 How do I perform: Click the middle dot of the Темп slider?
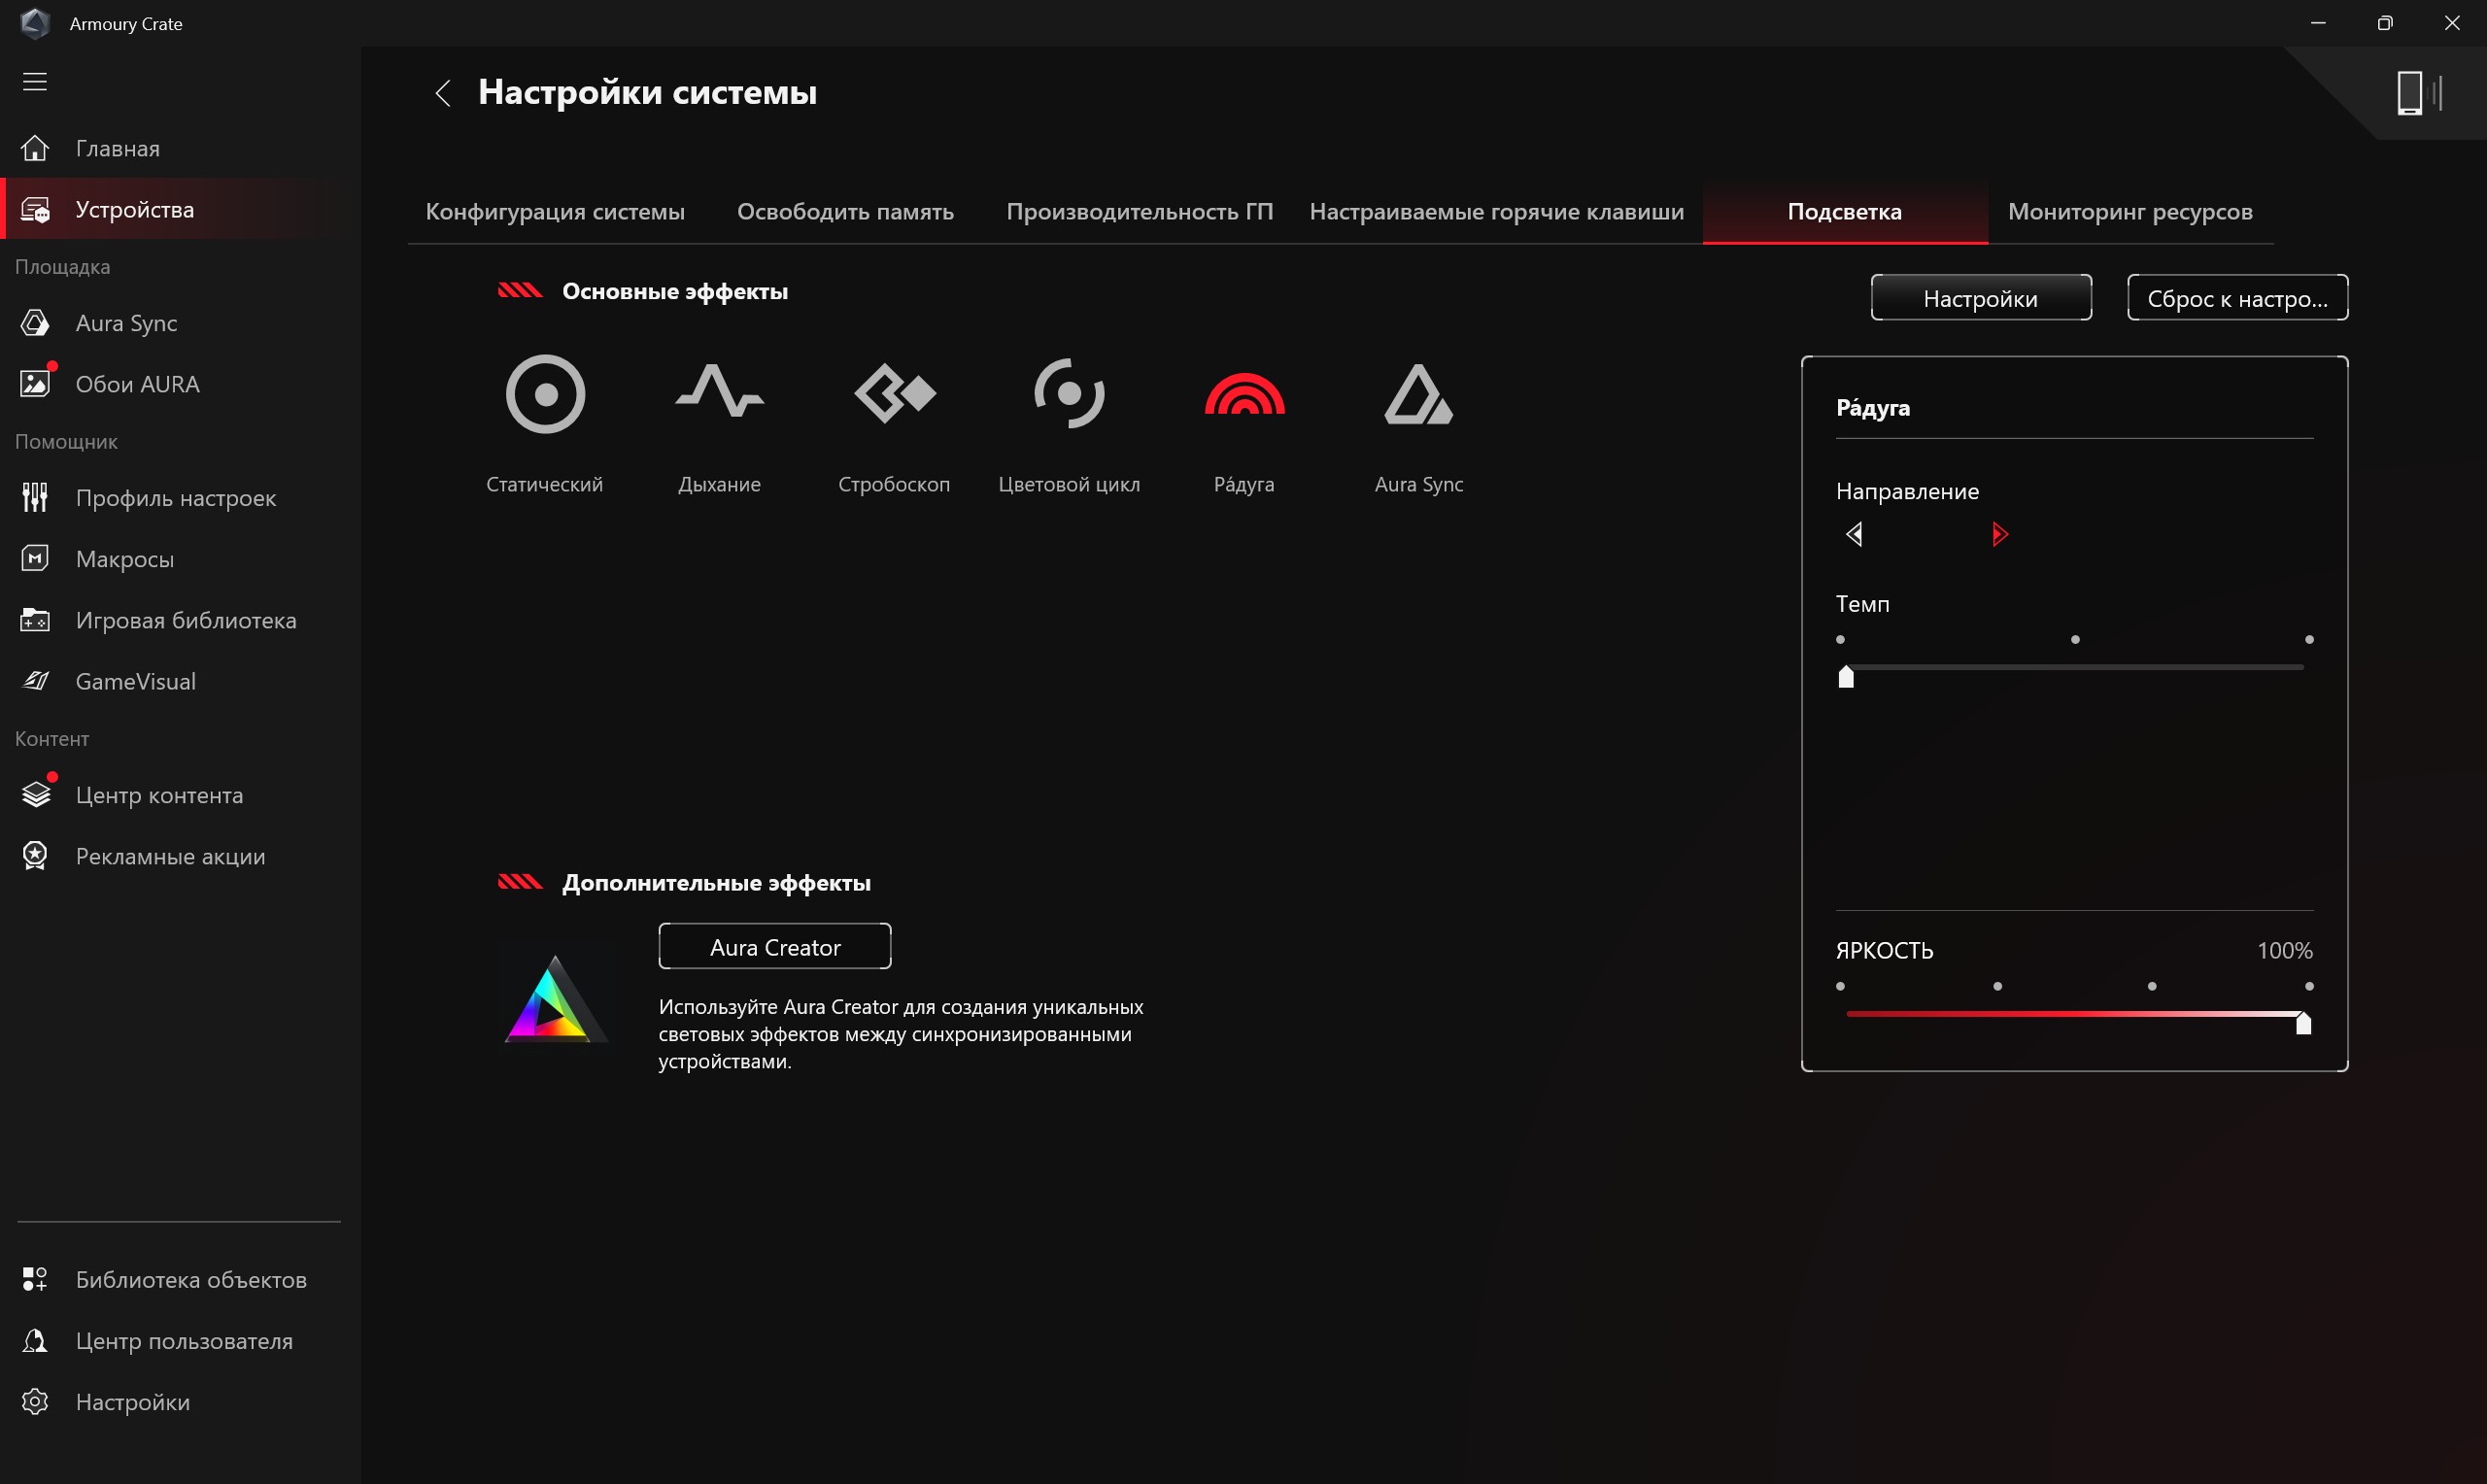[2075, 640]
